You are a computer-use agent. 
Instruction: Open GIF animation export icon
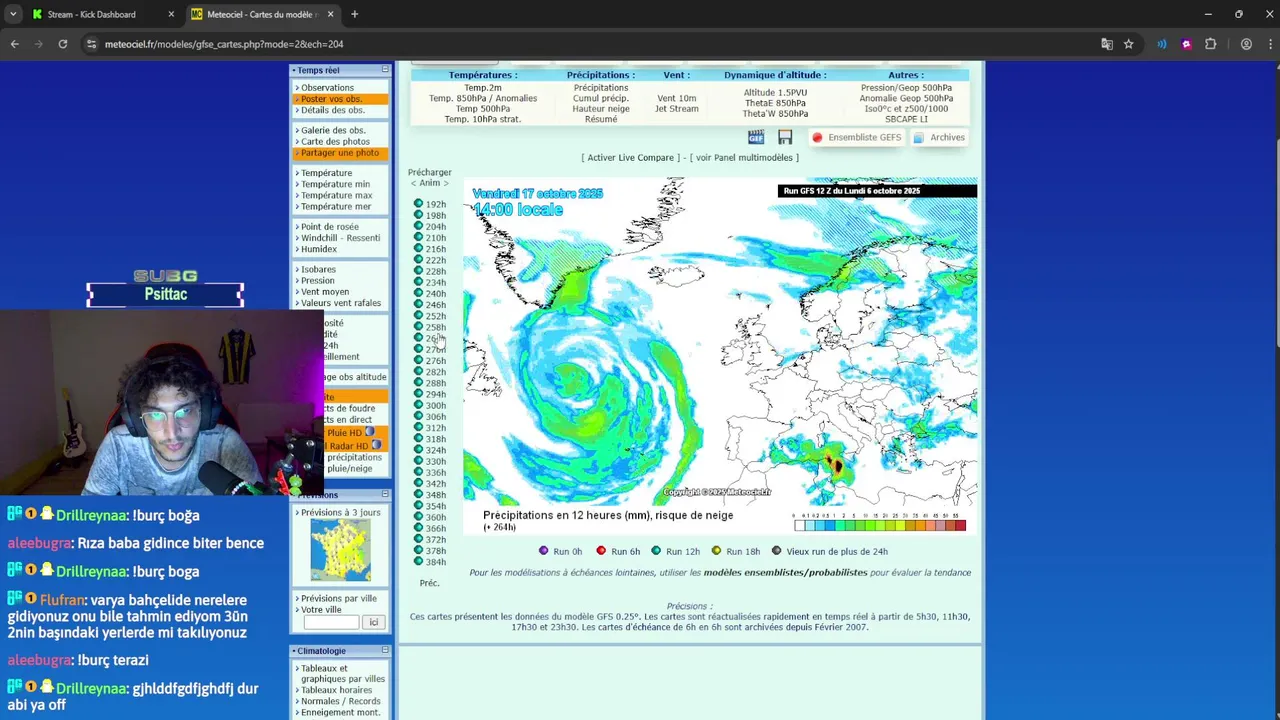coord(756,137)
